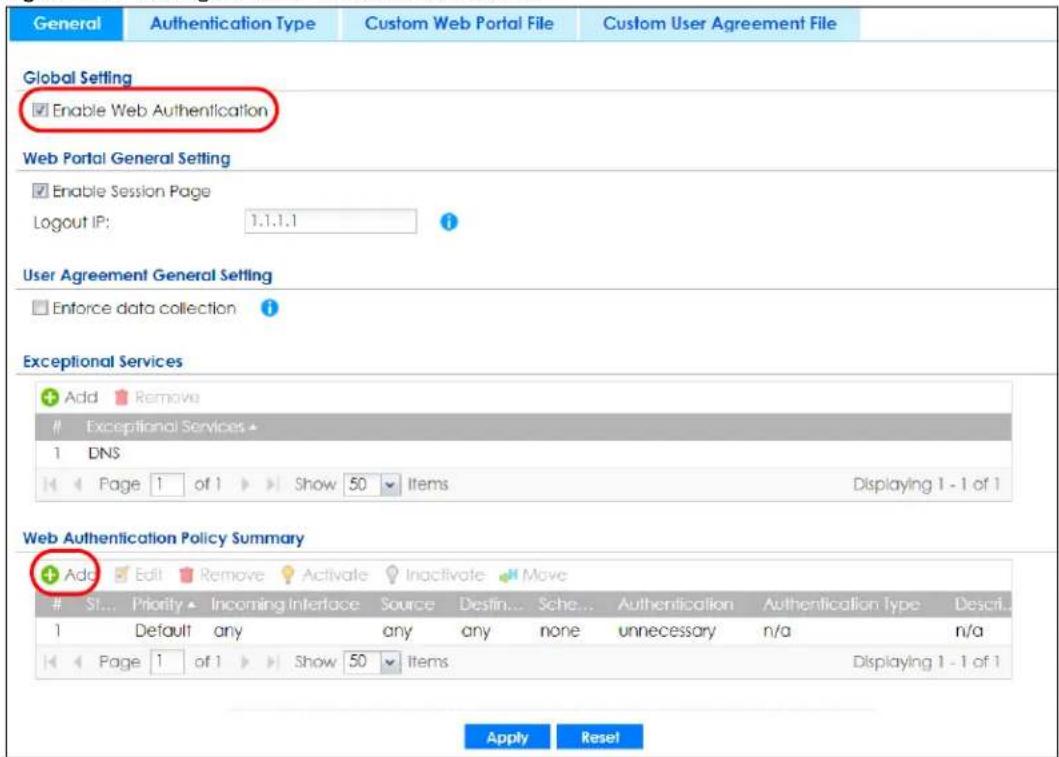Click 'unnecessary' authentication cell

[x=667, y=631]
